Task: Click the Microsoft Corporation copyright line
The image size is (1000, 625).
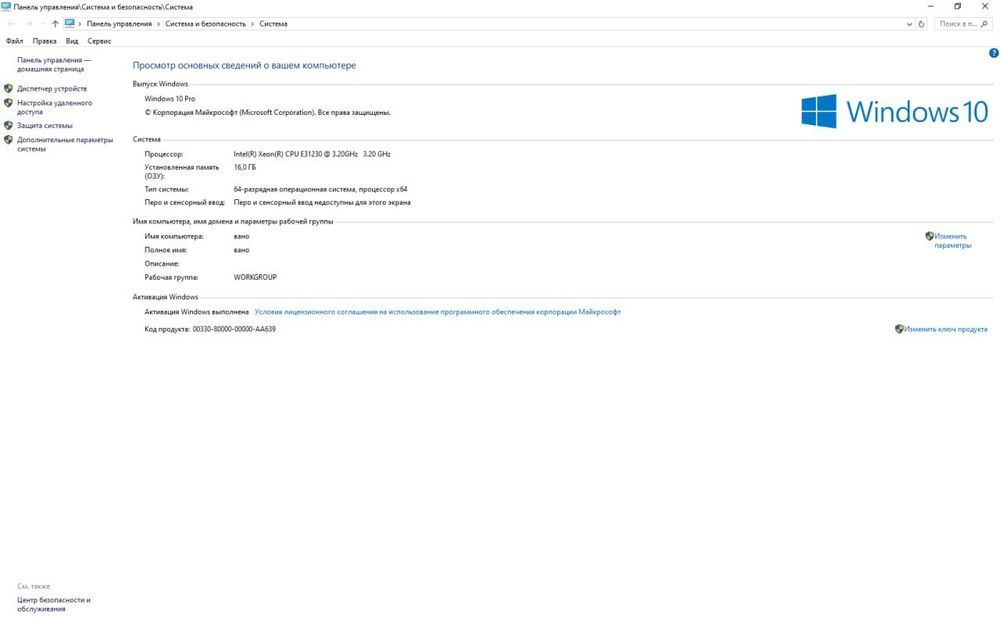Action: click(x=267, y=112)
